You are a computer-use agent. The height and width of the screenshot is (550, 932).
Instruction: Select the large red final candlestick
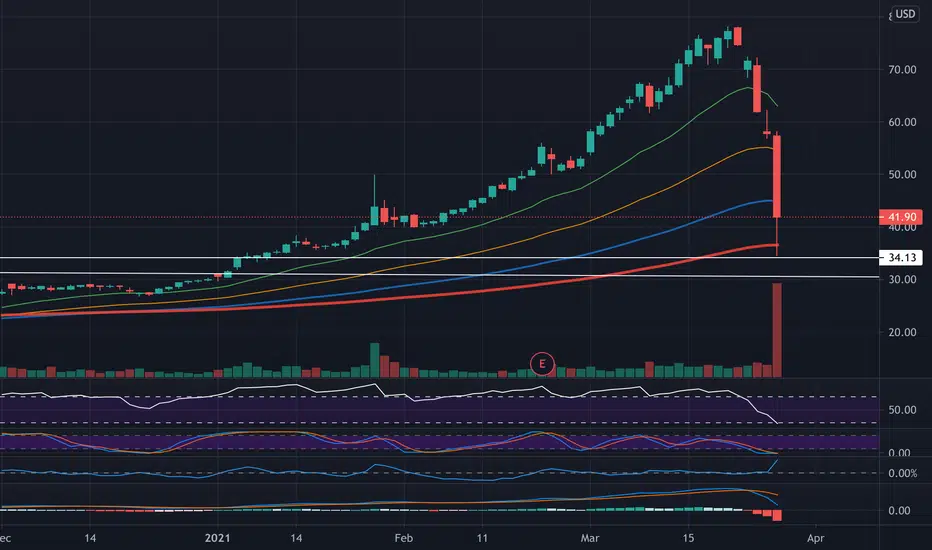pos(777,177)
